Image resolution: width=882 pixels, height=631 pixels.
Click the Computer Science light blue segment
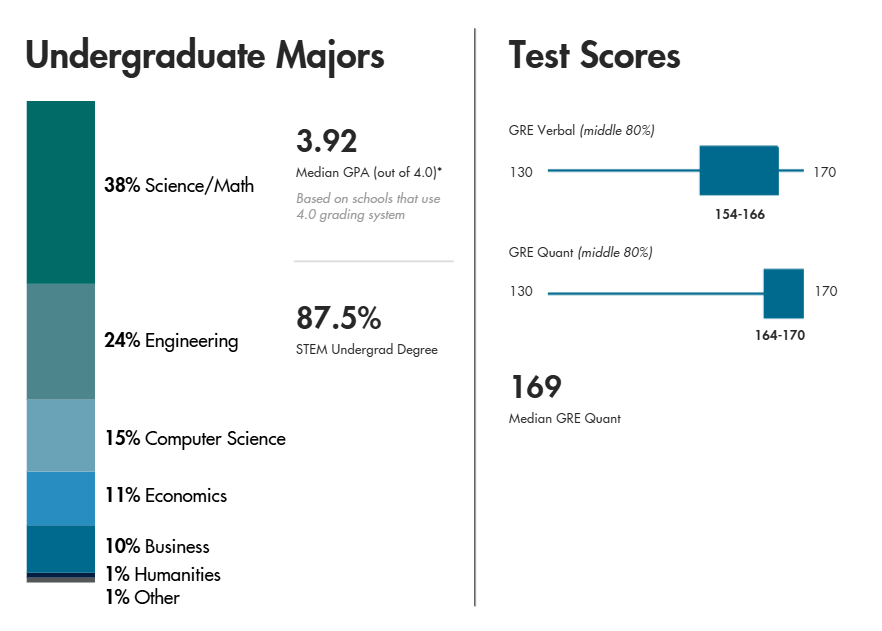(x=61, y=435)
